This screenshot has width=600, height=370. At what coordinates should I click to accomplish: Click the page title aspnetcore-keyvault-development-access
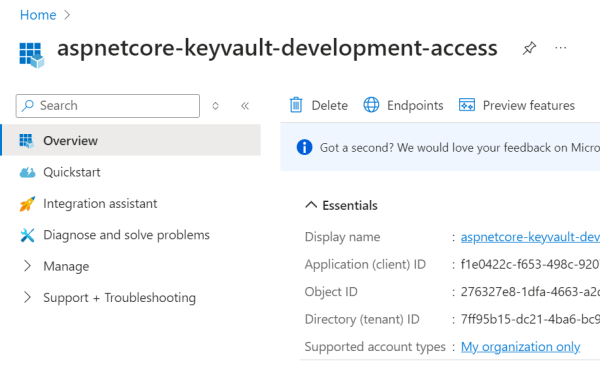pos(277,48)
